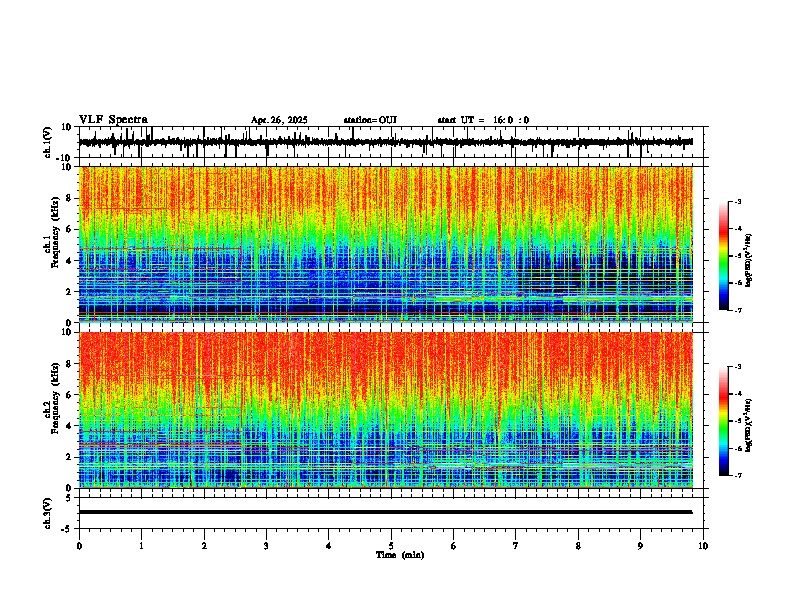Click the time-axis tick label "9"
The image size is (792, 612).
641,546
